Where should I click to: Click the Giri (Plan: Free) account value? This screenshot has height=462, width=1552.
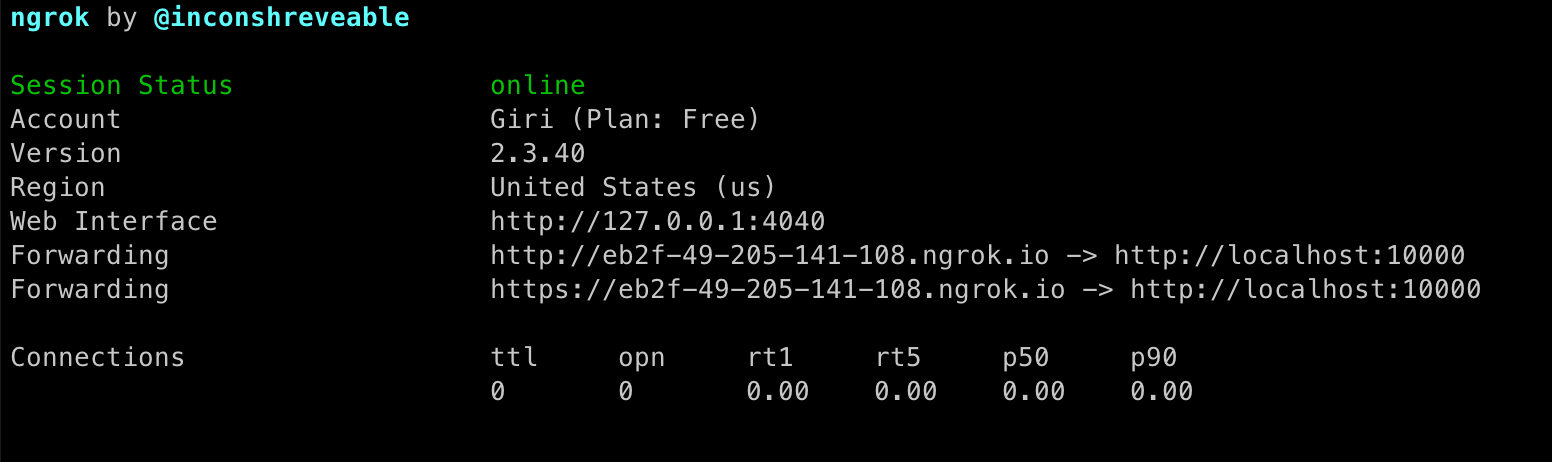tap(626, 120)
